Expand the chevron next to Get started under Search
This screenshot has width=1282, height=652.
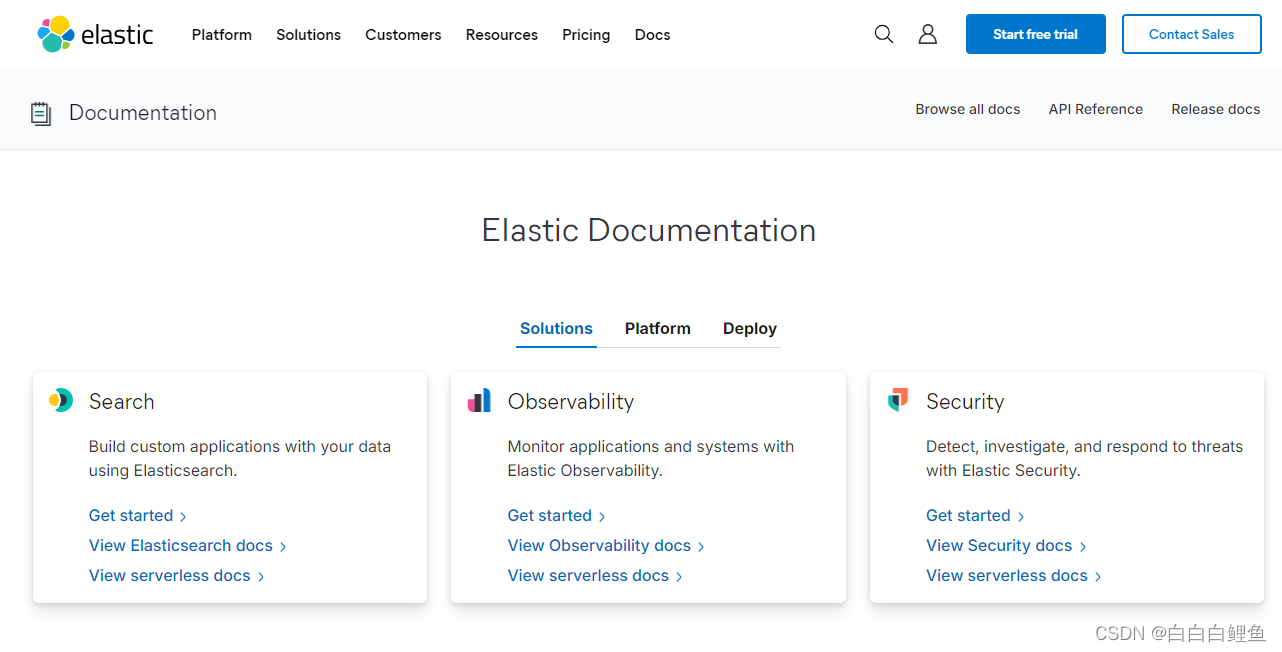coord(184,516)
